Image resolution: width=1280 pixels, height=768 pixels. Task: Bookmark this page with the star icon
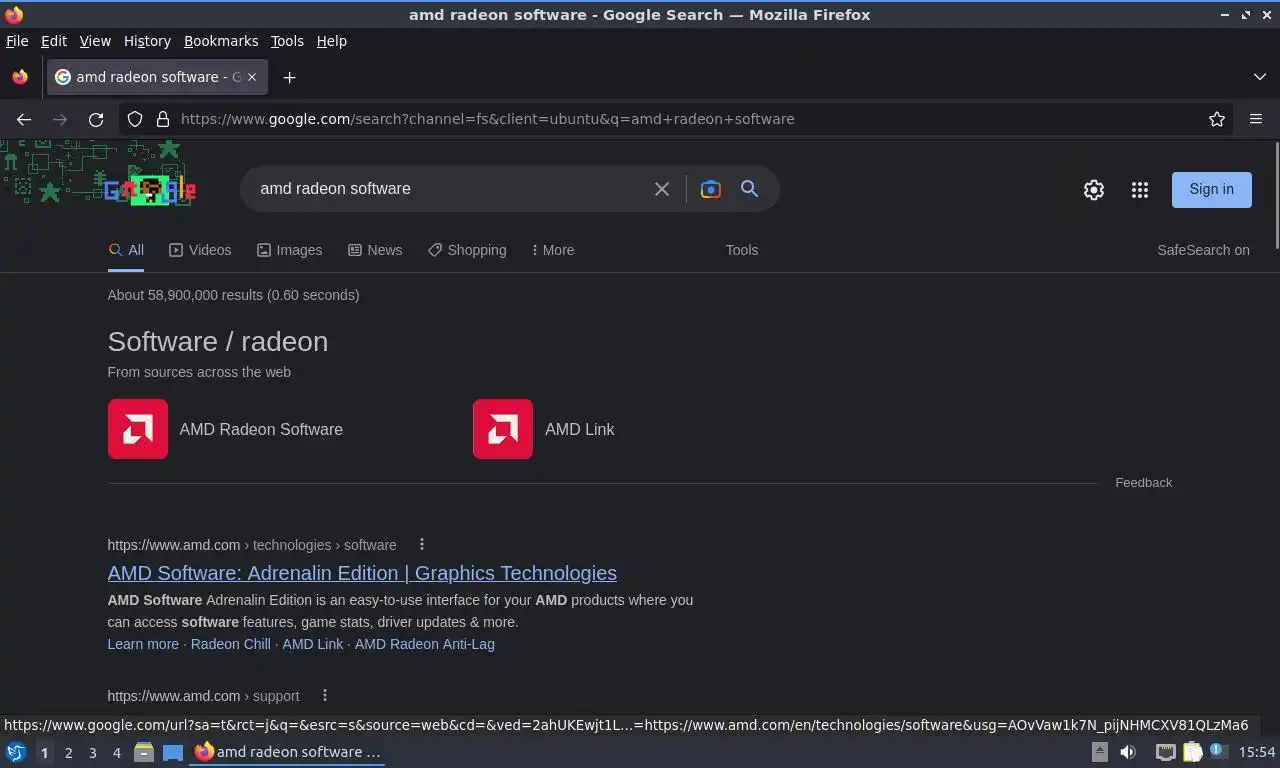click(x=1217, y=119)
